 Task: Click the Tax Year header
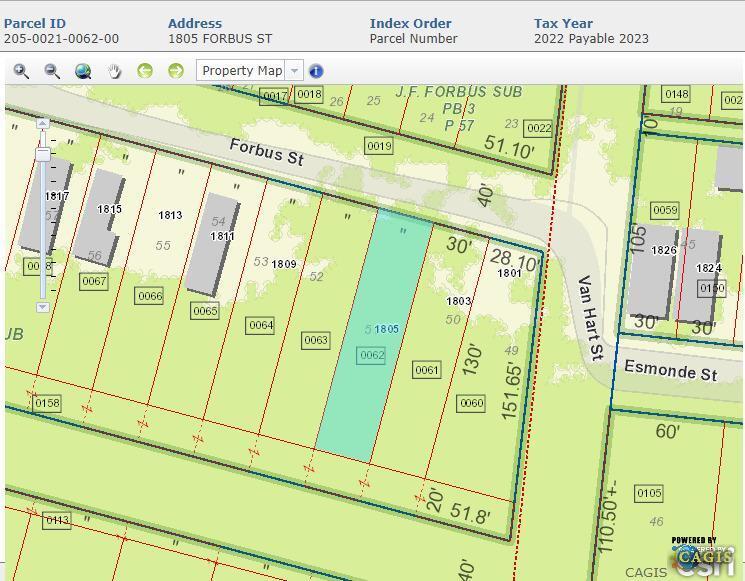click(x=564, y=23)
